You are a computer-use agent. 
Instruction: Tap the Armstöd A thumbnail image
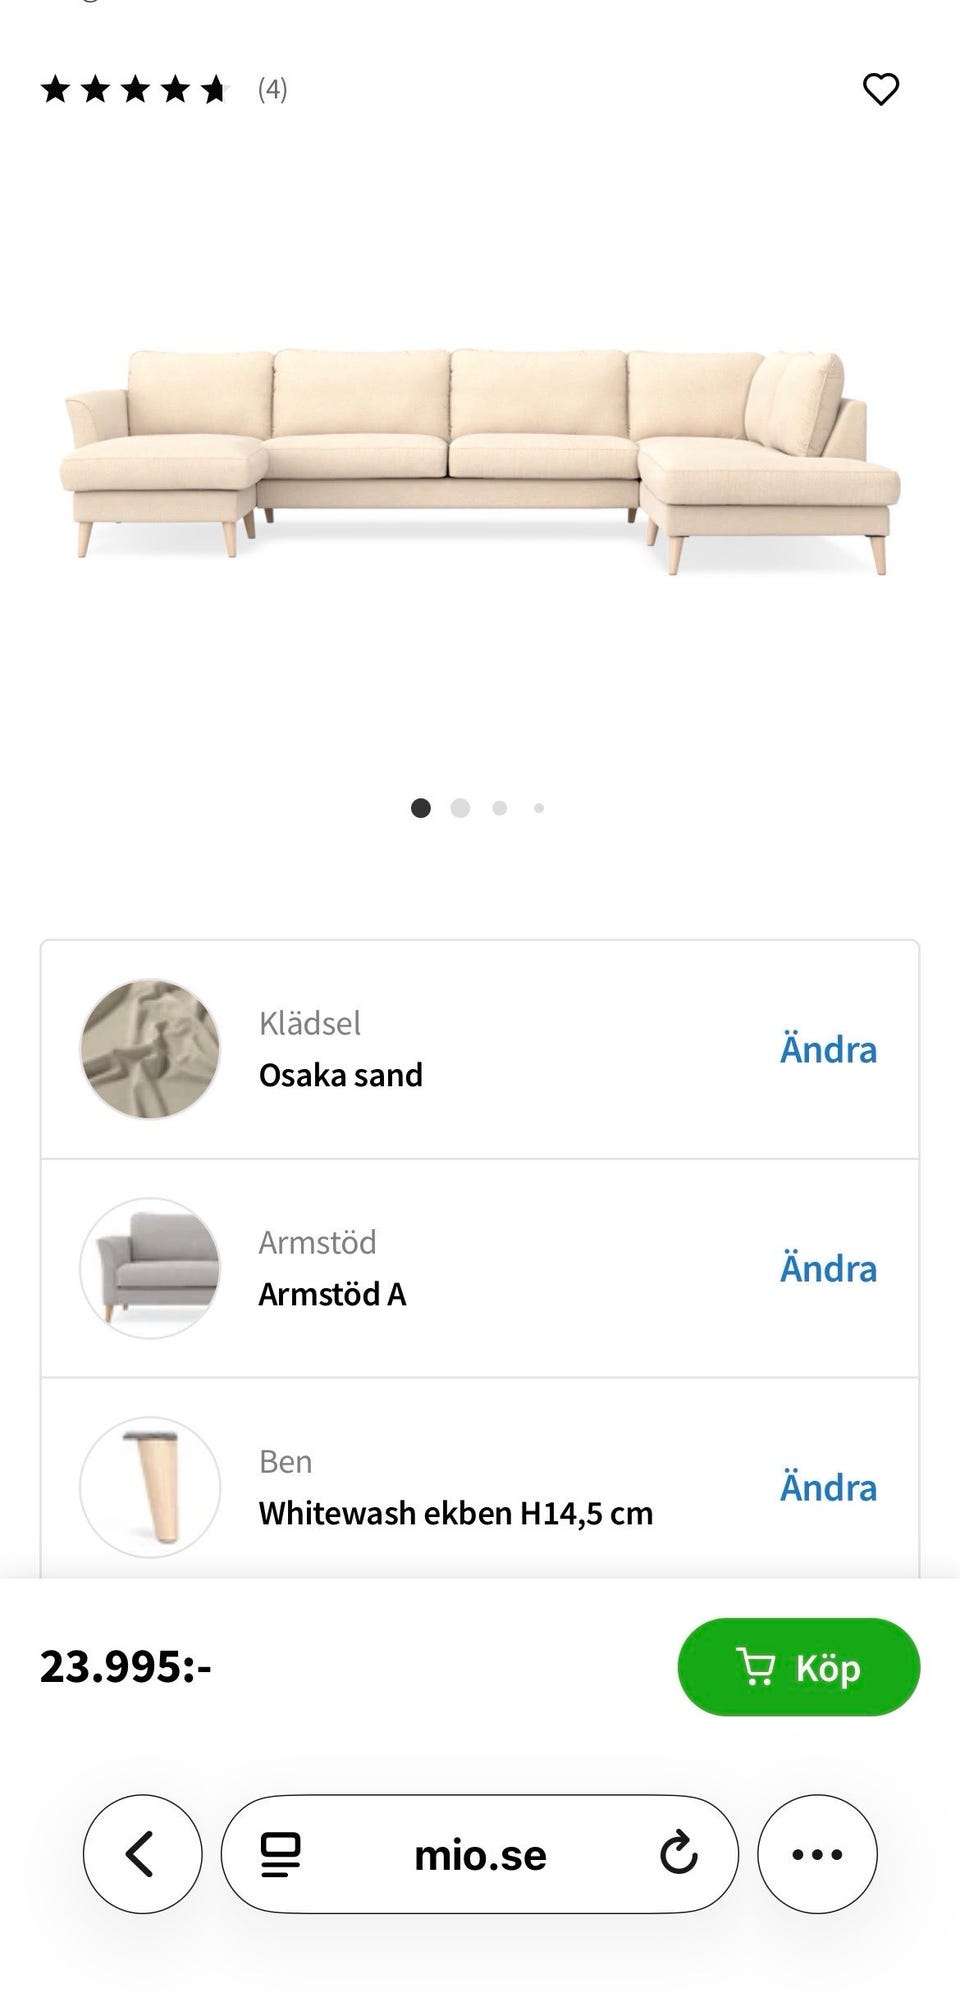pyautogui.click(x=150, y=1268)
